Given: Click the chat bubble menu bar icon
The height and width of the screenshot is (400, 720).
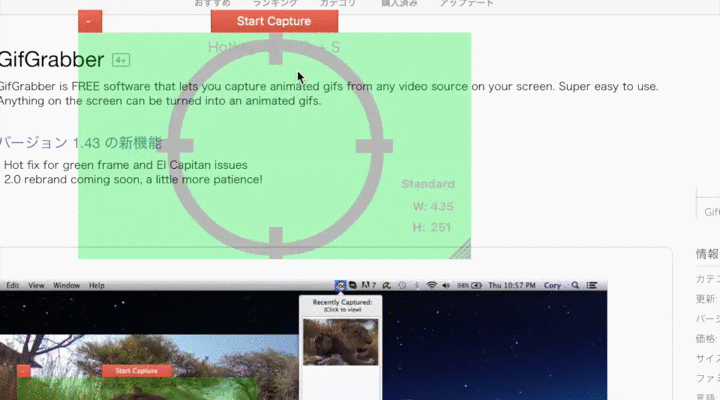Looking at the screenshot, I should pyautogui.click(x=353, y=285).
